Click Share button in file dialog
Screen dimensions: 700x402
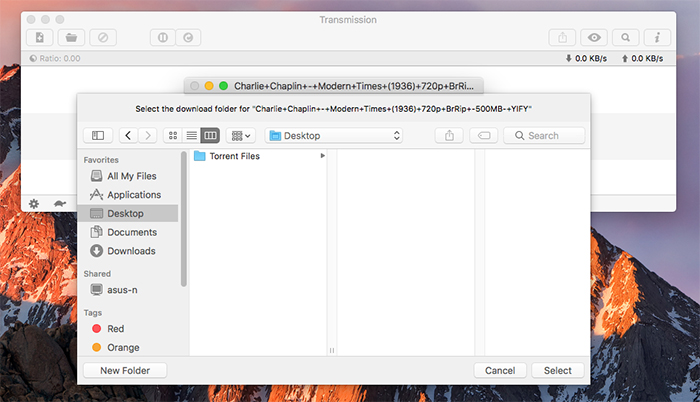pyautogui.click(x=449, y=135)
